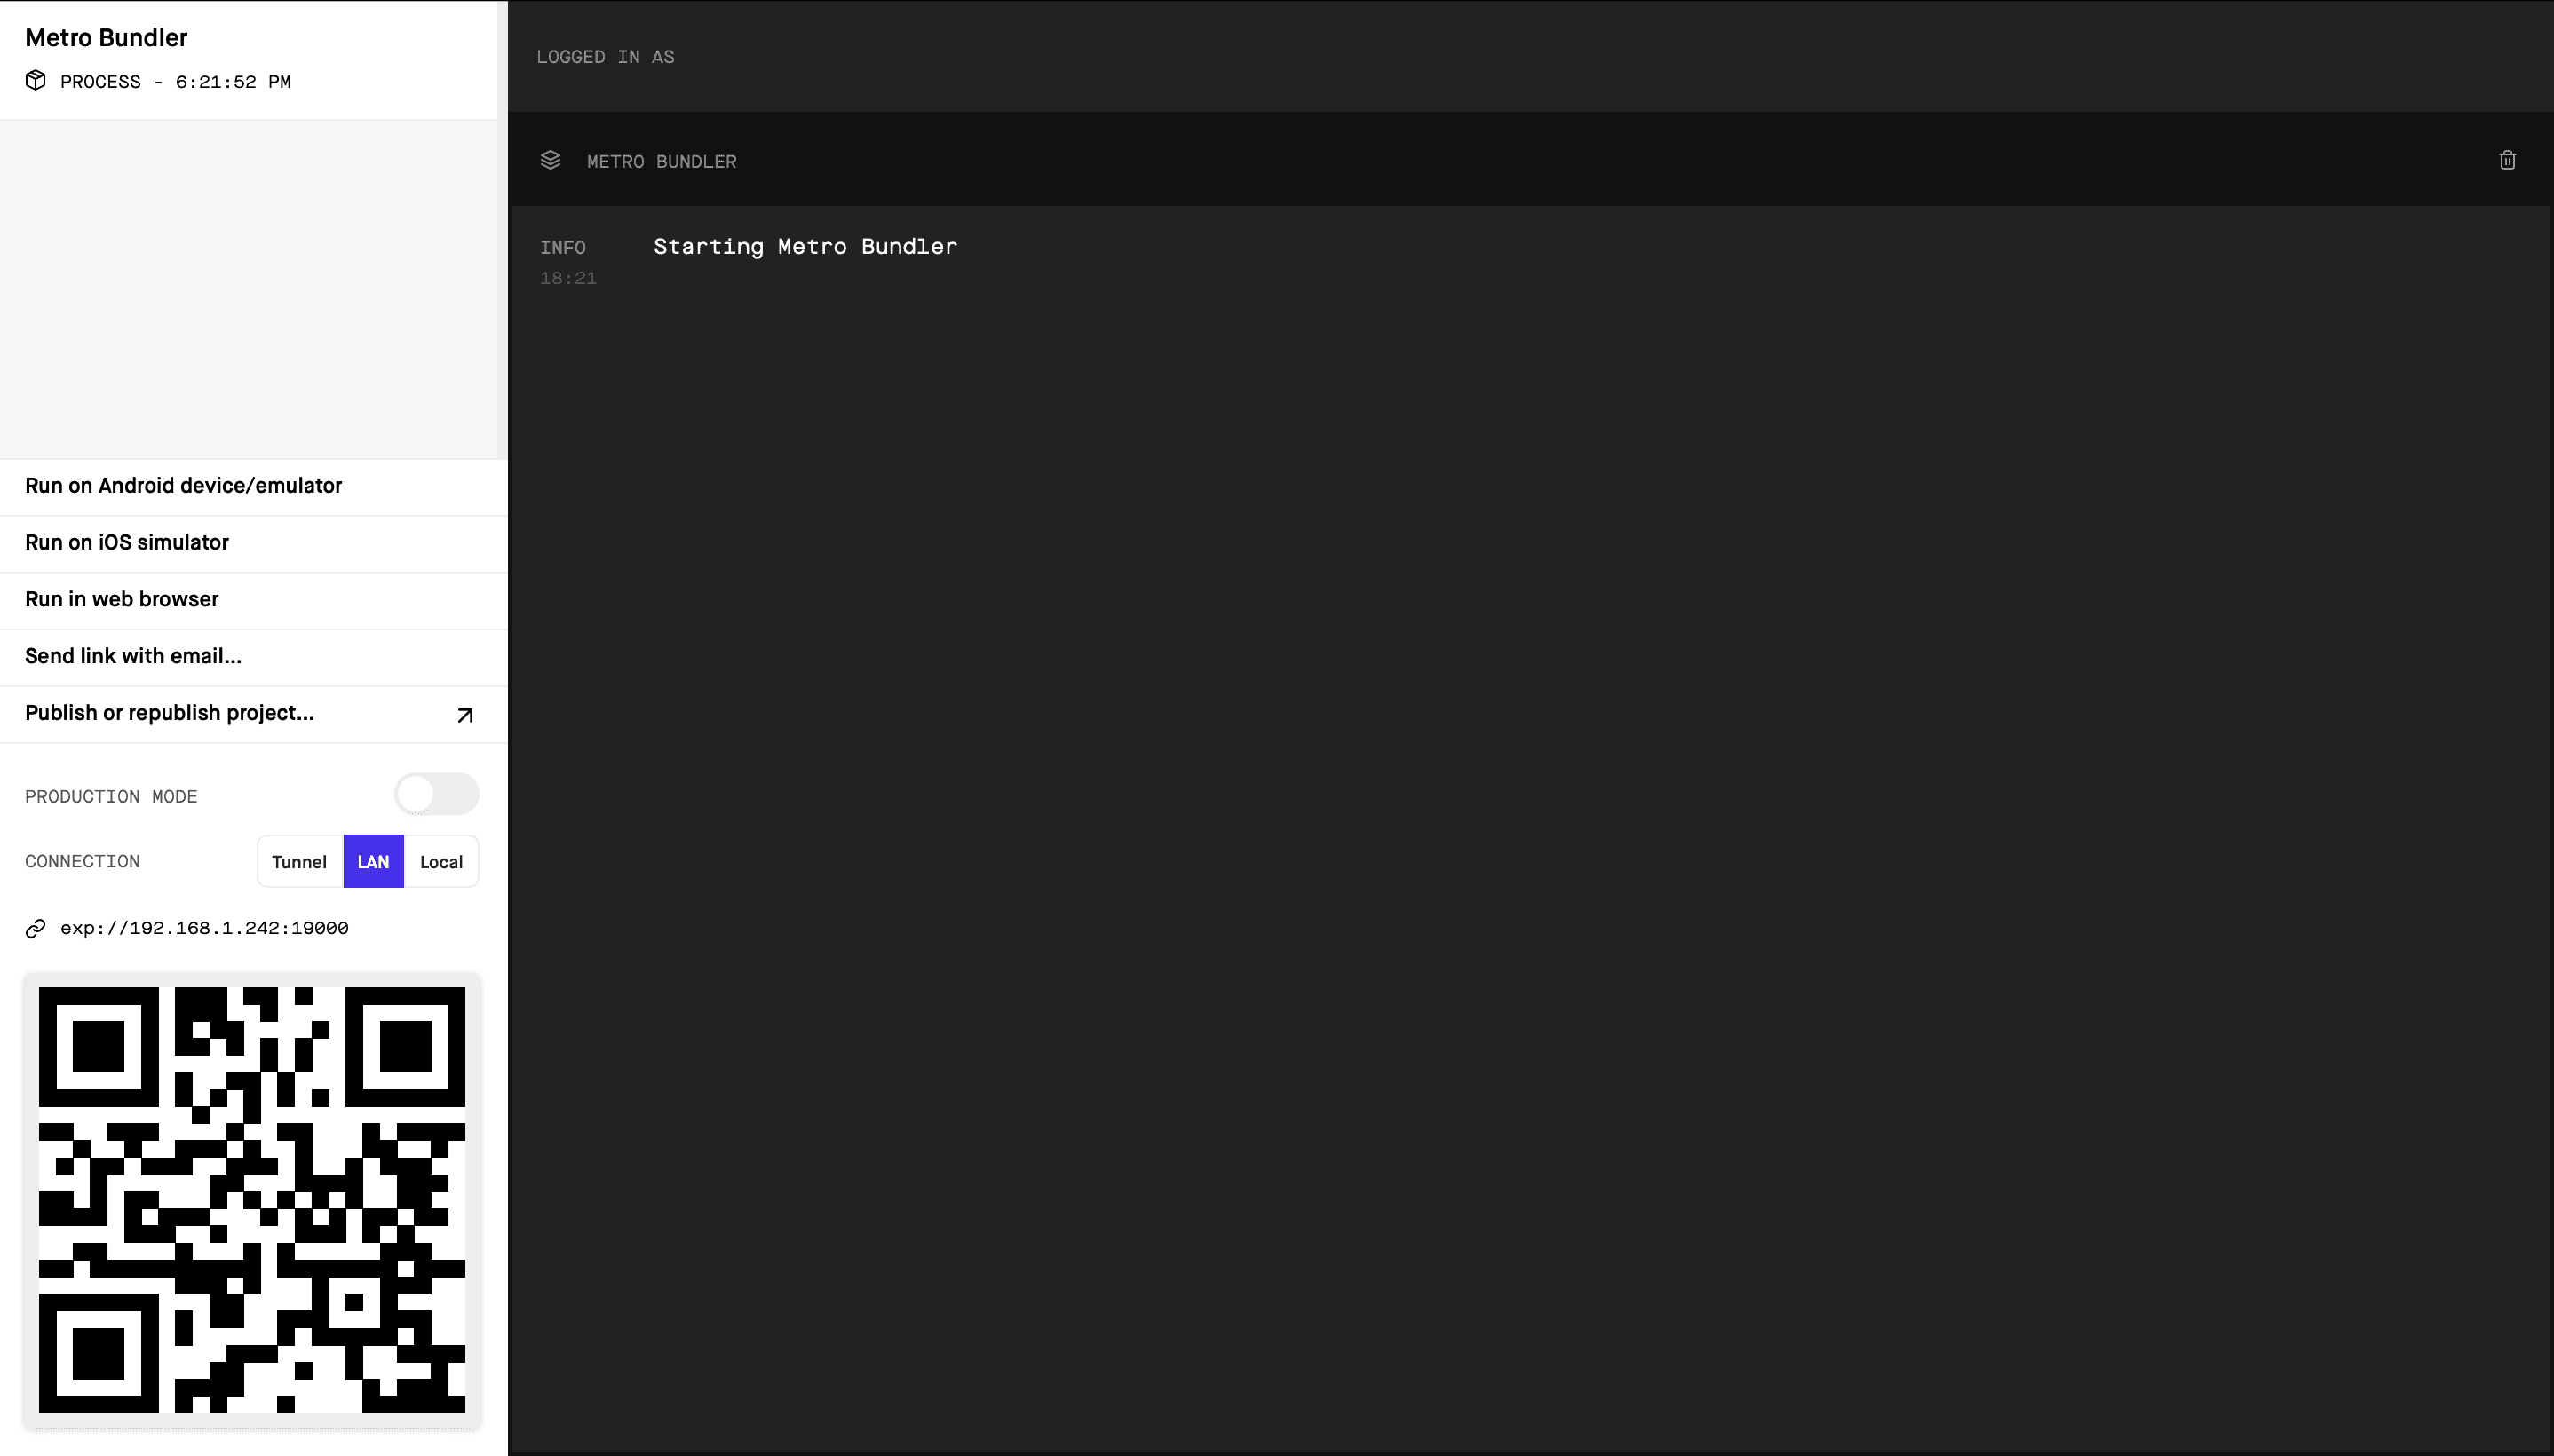Select the Starting Metro Bundler log entry
This screenshot has height=1456, width=2554.
point(805,246)
